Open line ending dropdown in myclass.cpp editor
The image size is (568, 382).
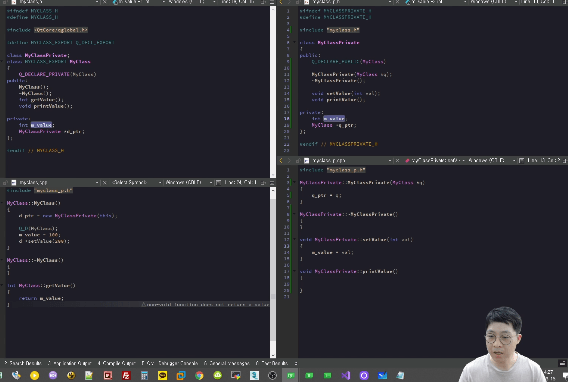[x=188, y=182]
